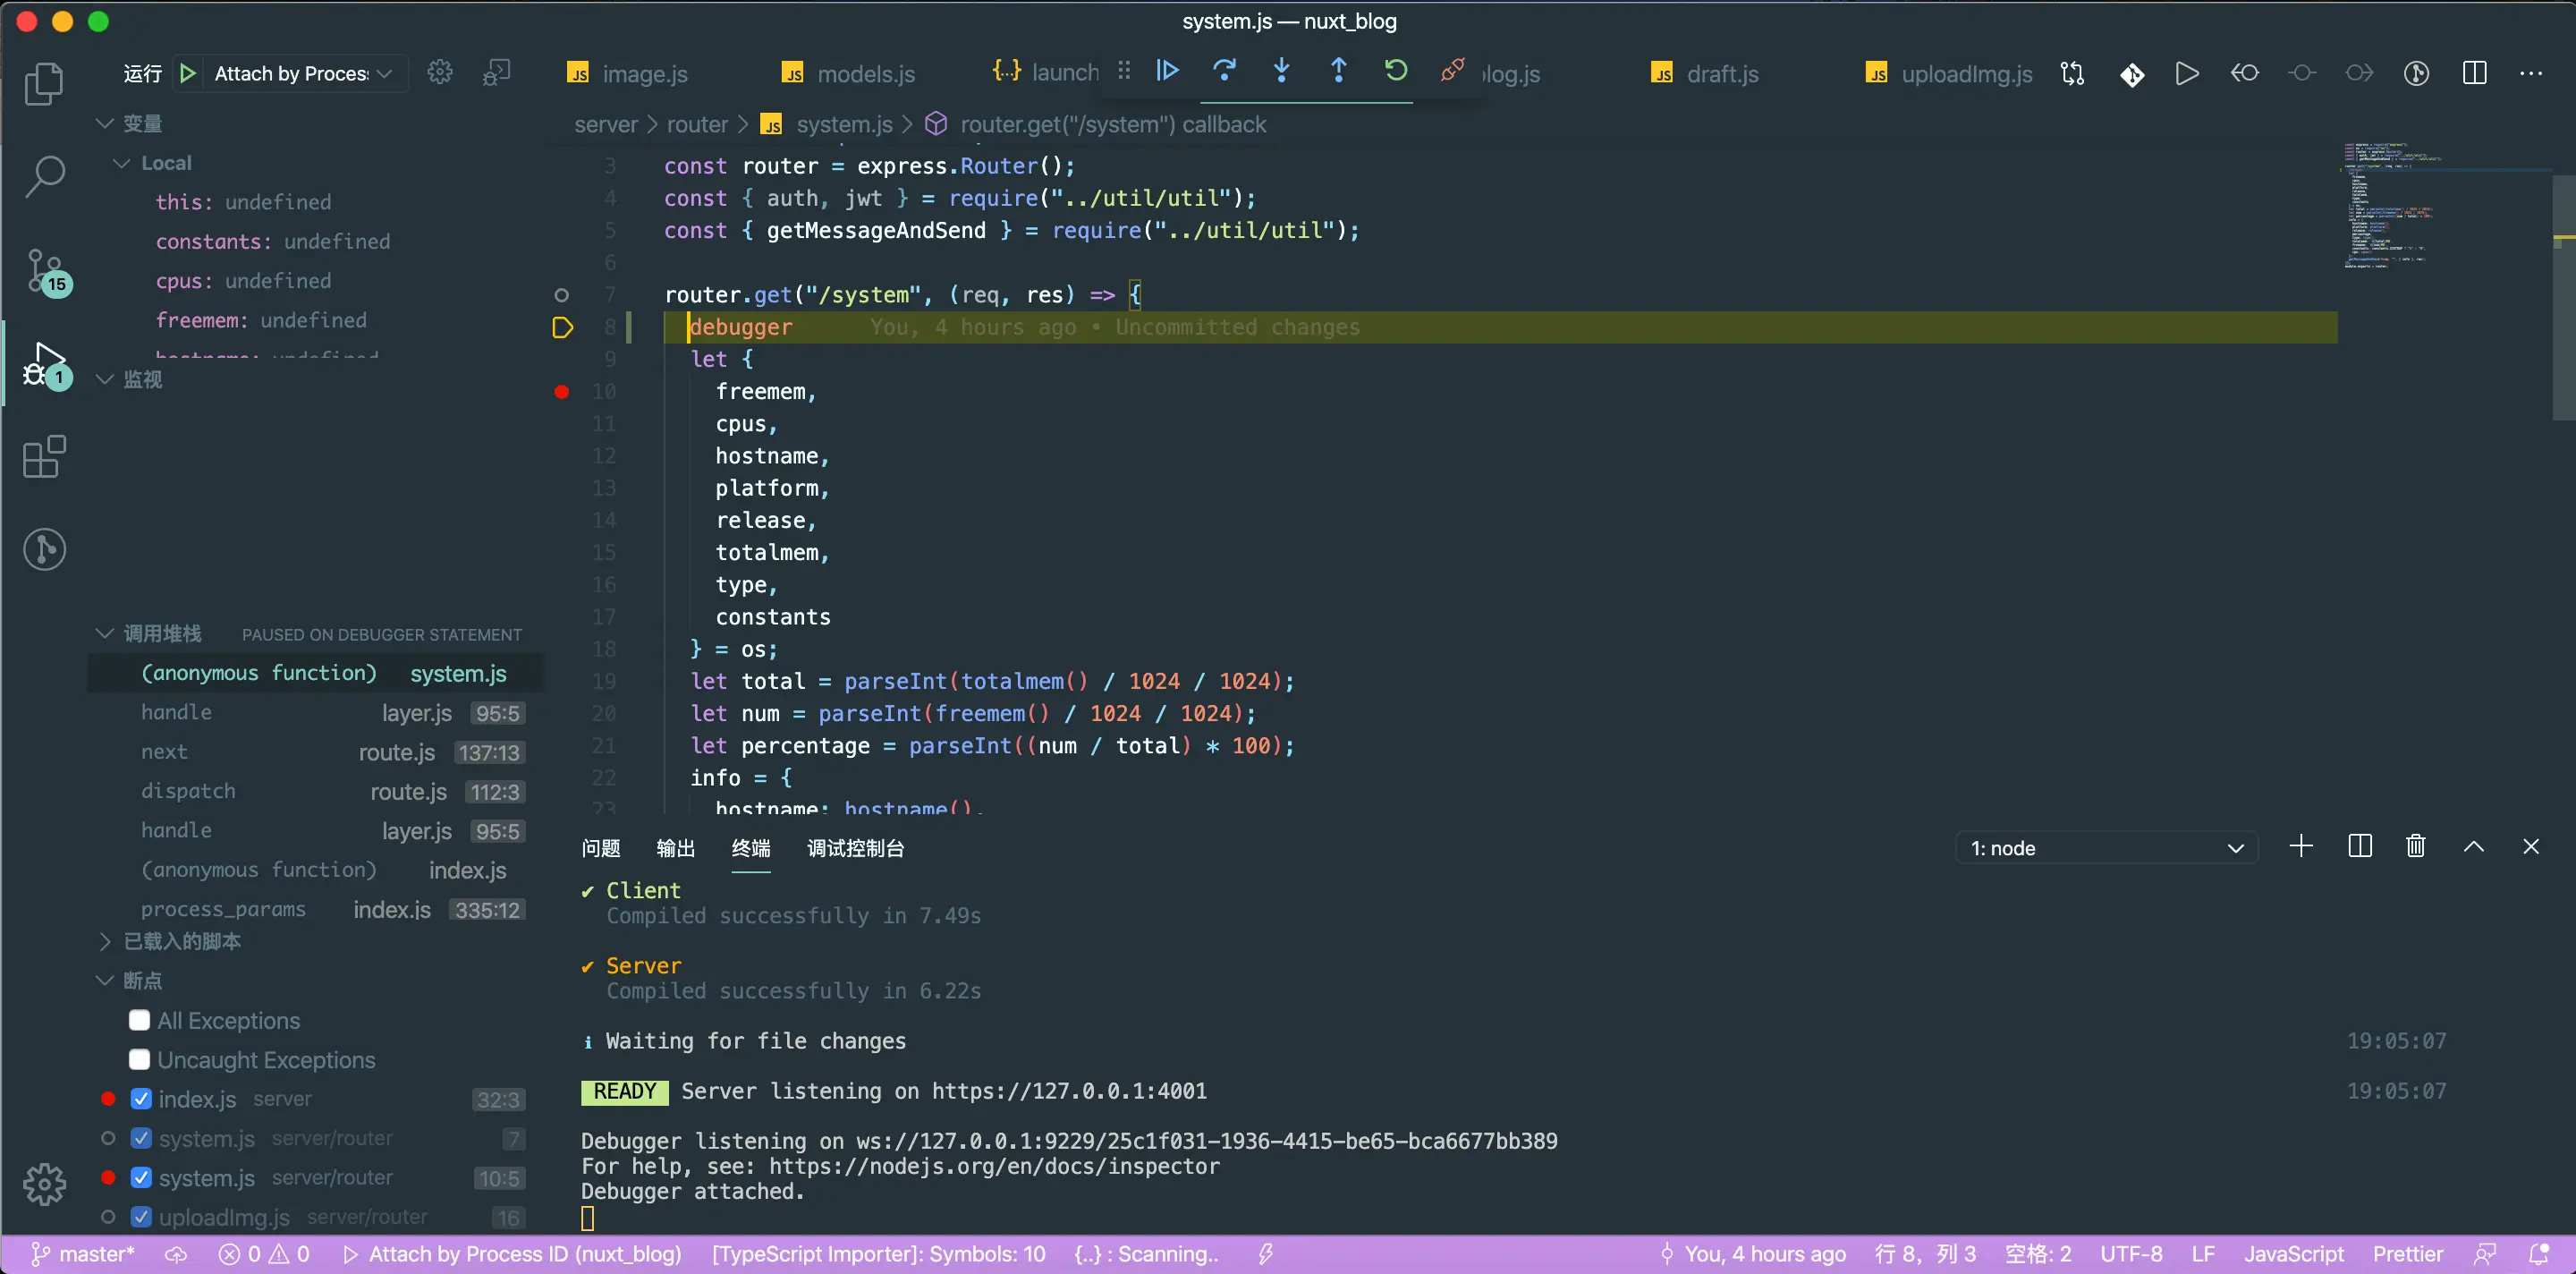Open launch.json via the gear icon

coord(440,73)
